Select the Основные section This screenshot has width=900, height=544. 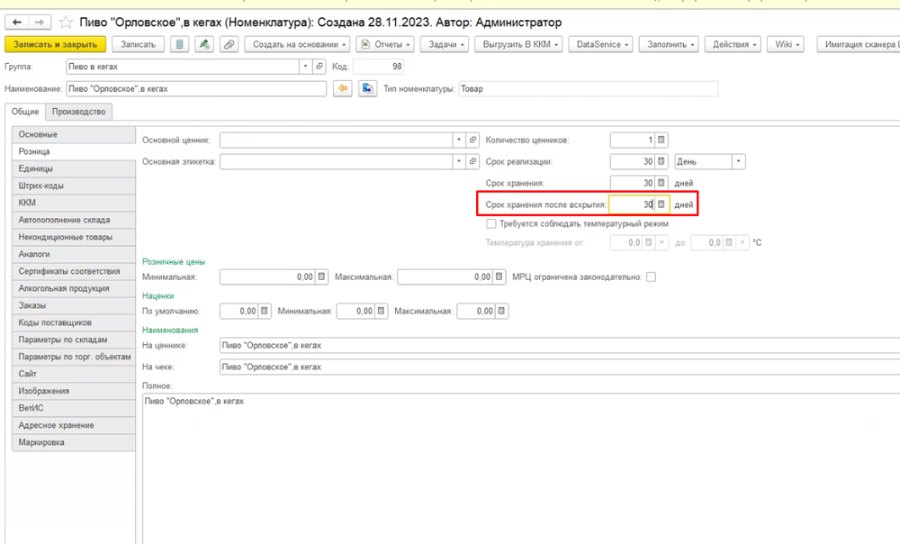coord(73,134)
